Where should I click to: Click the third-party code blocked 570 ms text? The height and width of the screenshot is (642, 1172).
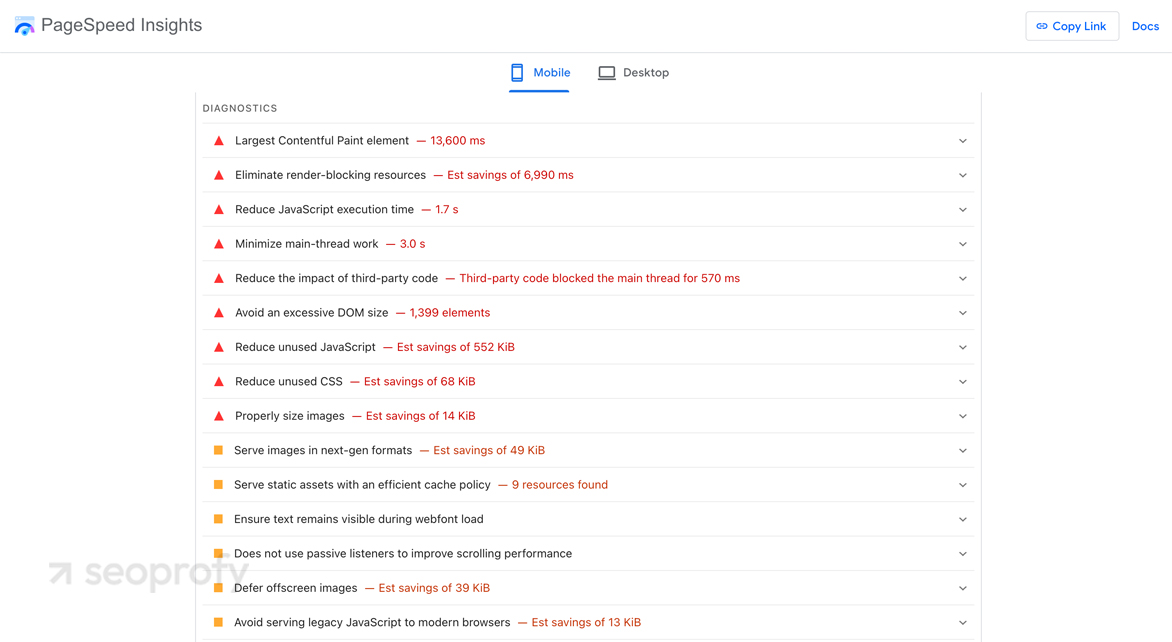599,278
